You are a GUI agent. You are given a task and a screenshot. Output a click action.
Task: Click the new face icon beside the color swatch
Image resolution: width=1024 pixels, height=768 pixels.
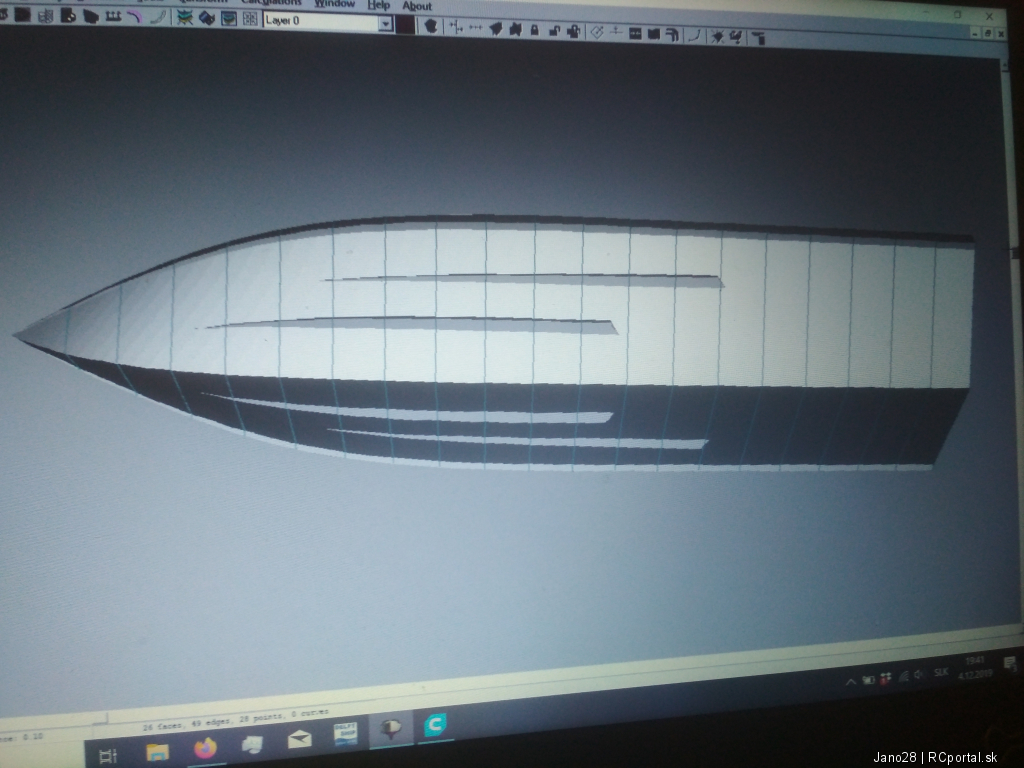coord(430,26)
